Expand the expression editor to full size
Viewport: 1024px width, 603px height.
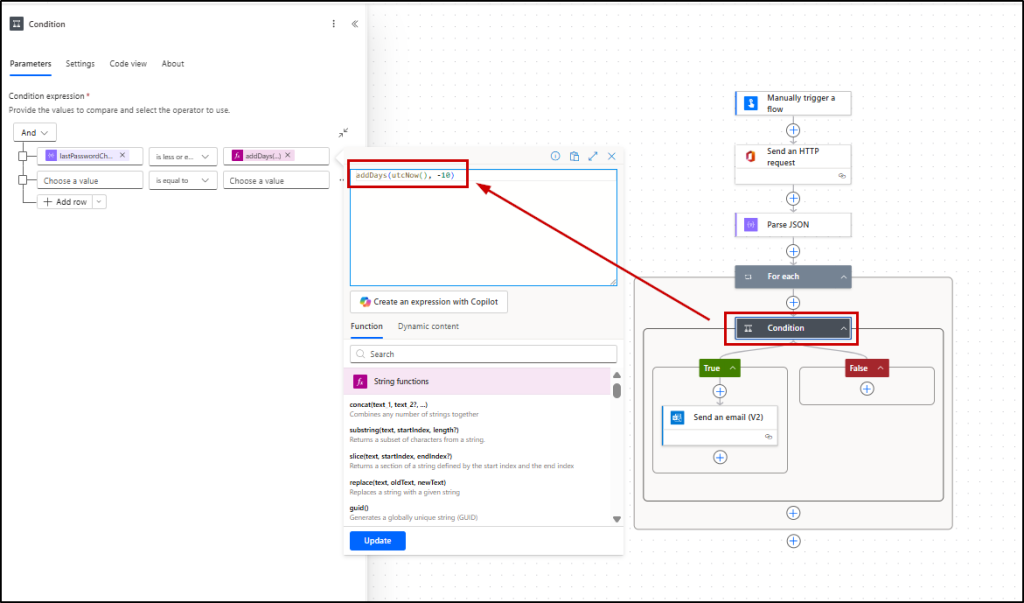coord(593,156)
